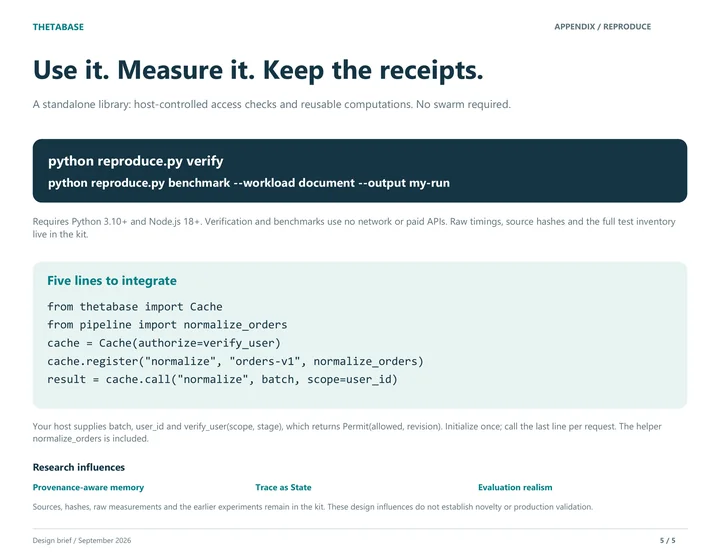
Task: Click the THETABASE brand label
Action: [x=58, y=27]
